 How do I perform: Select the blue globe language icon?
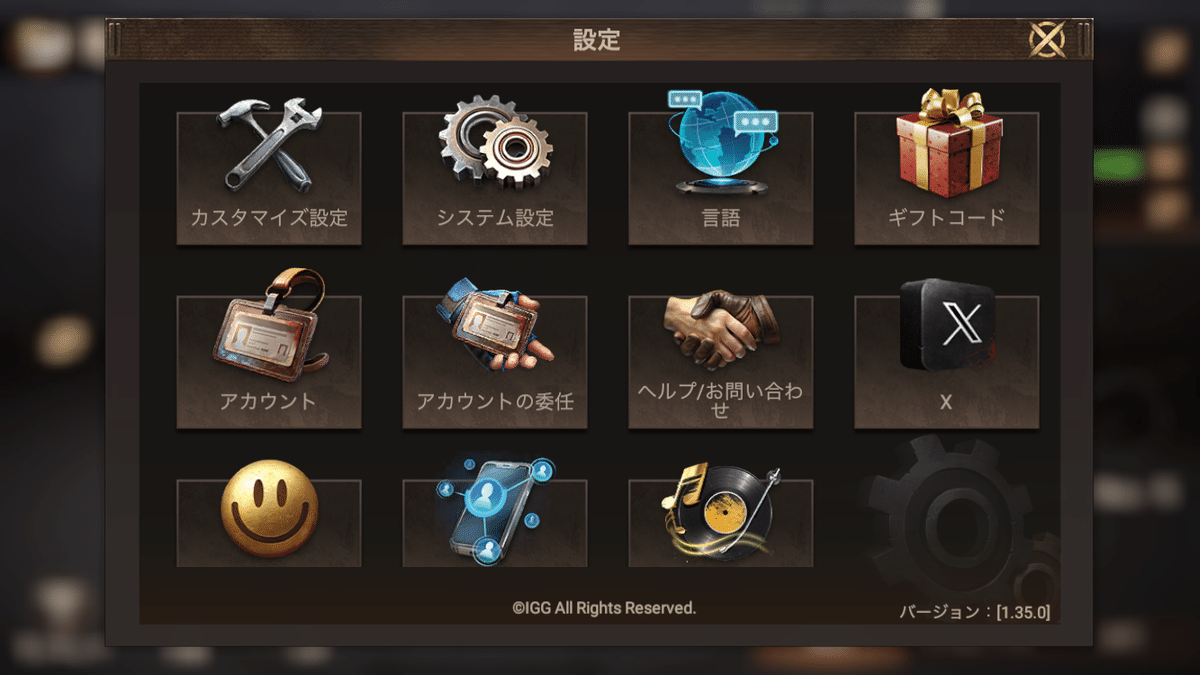[720, 141]
